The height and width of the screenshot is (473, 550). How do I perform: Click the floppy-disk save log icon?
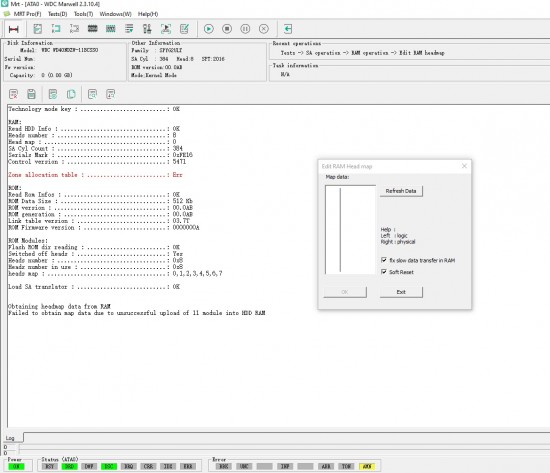tap(32, 94)
